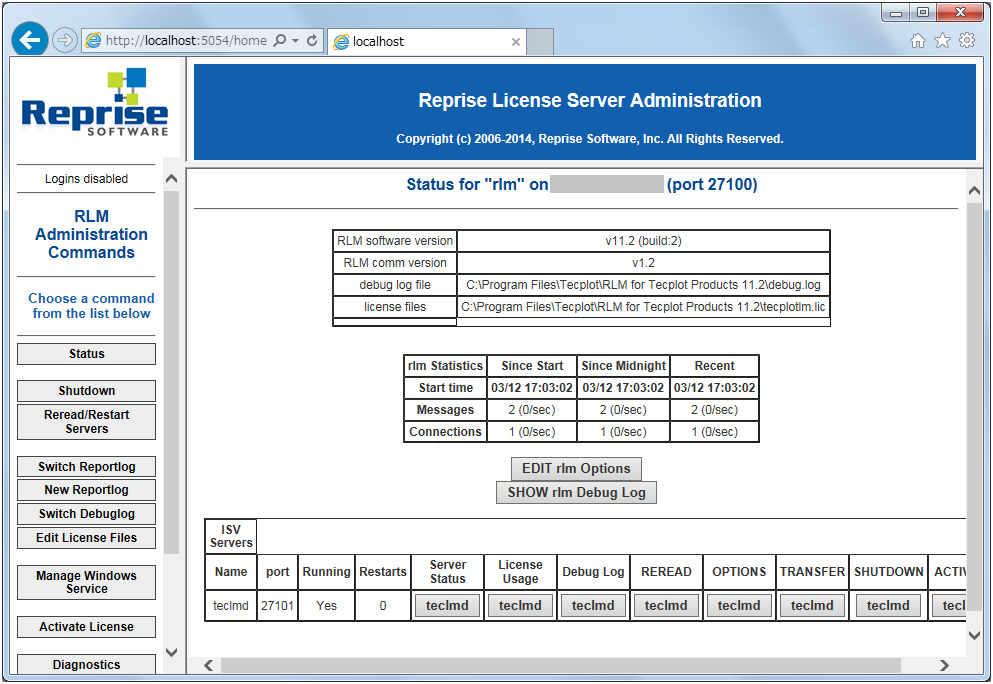
Task: Open the Diagnostics command
Action: point(86,664)
